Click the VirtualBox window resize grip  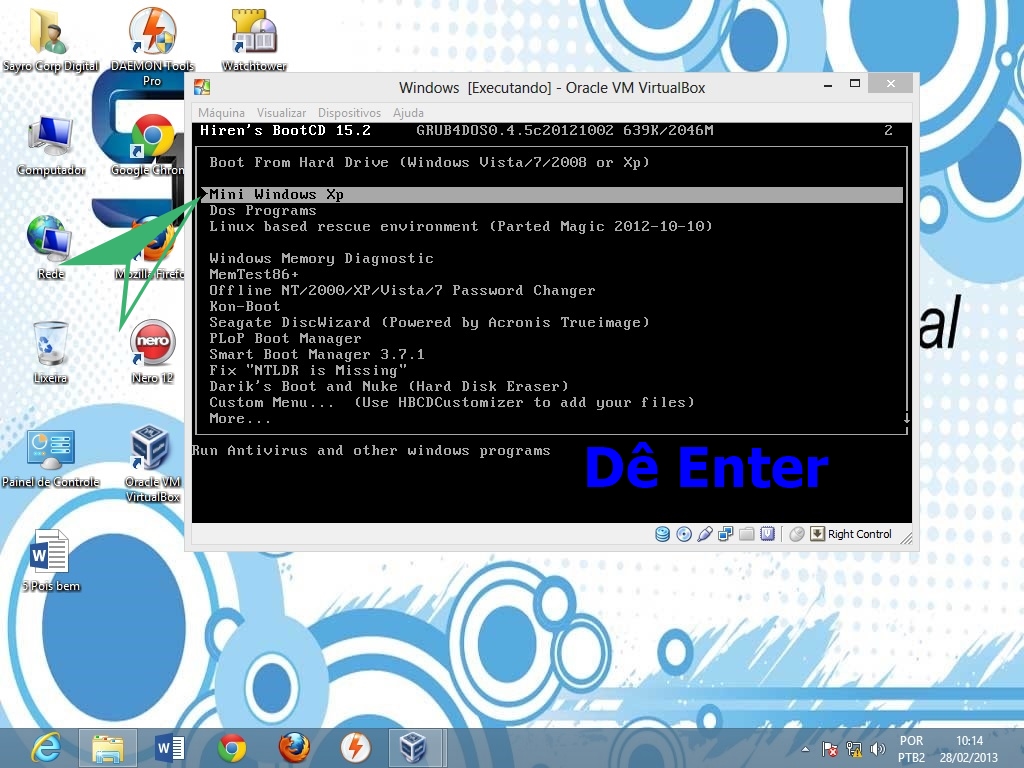(x=906, y=537)
